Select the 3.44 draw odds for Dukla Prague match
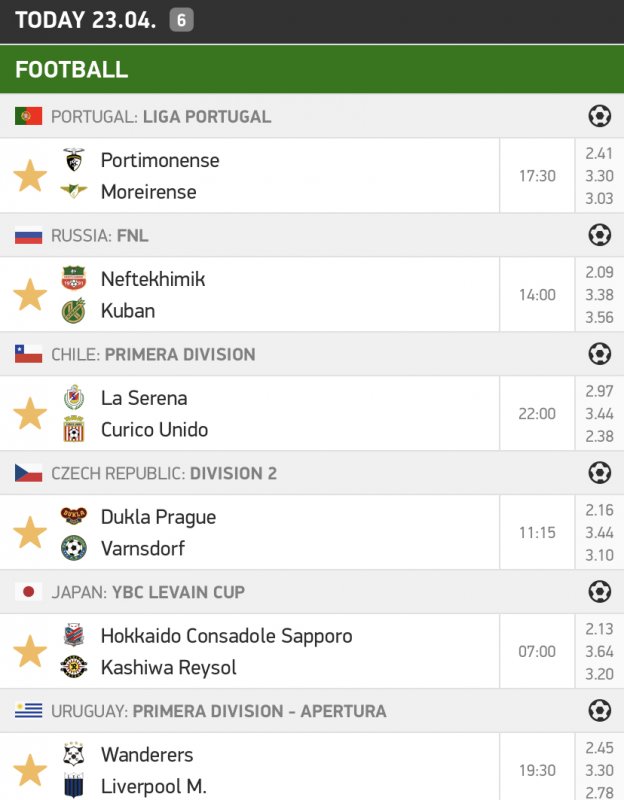The width and height of the screenshot is (624, 800). pyautogui.click(x=600, y=532)
